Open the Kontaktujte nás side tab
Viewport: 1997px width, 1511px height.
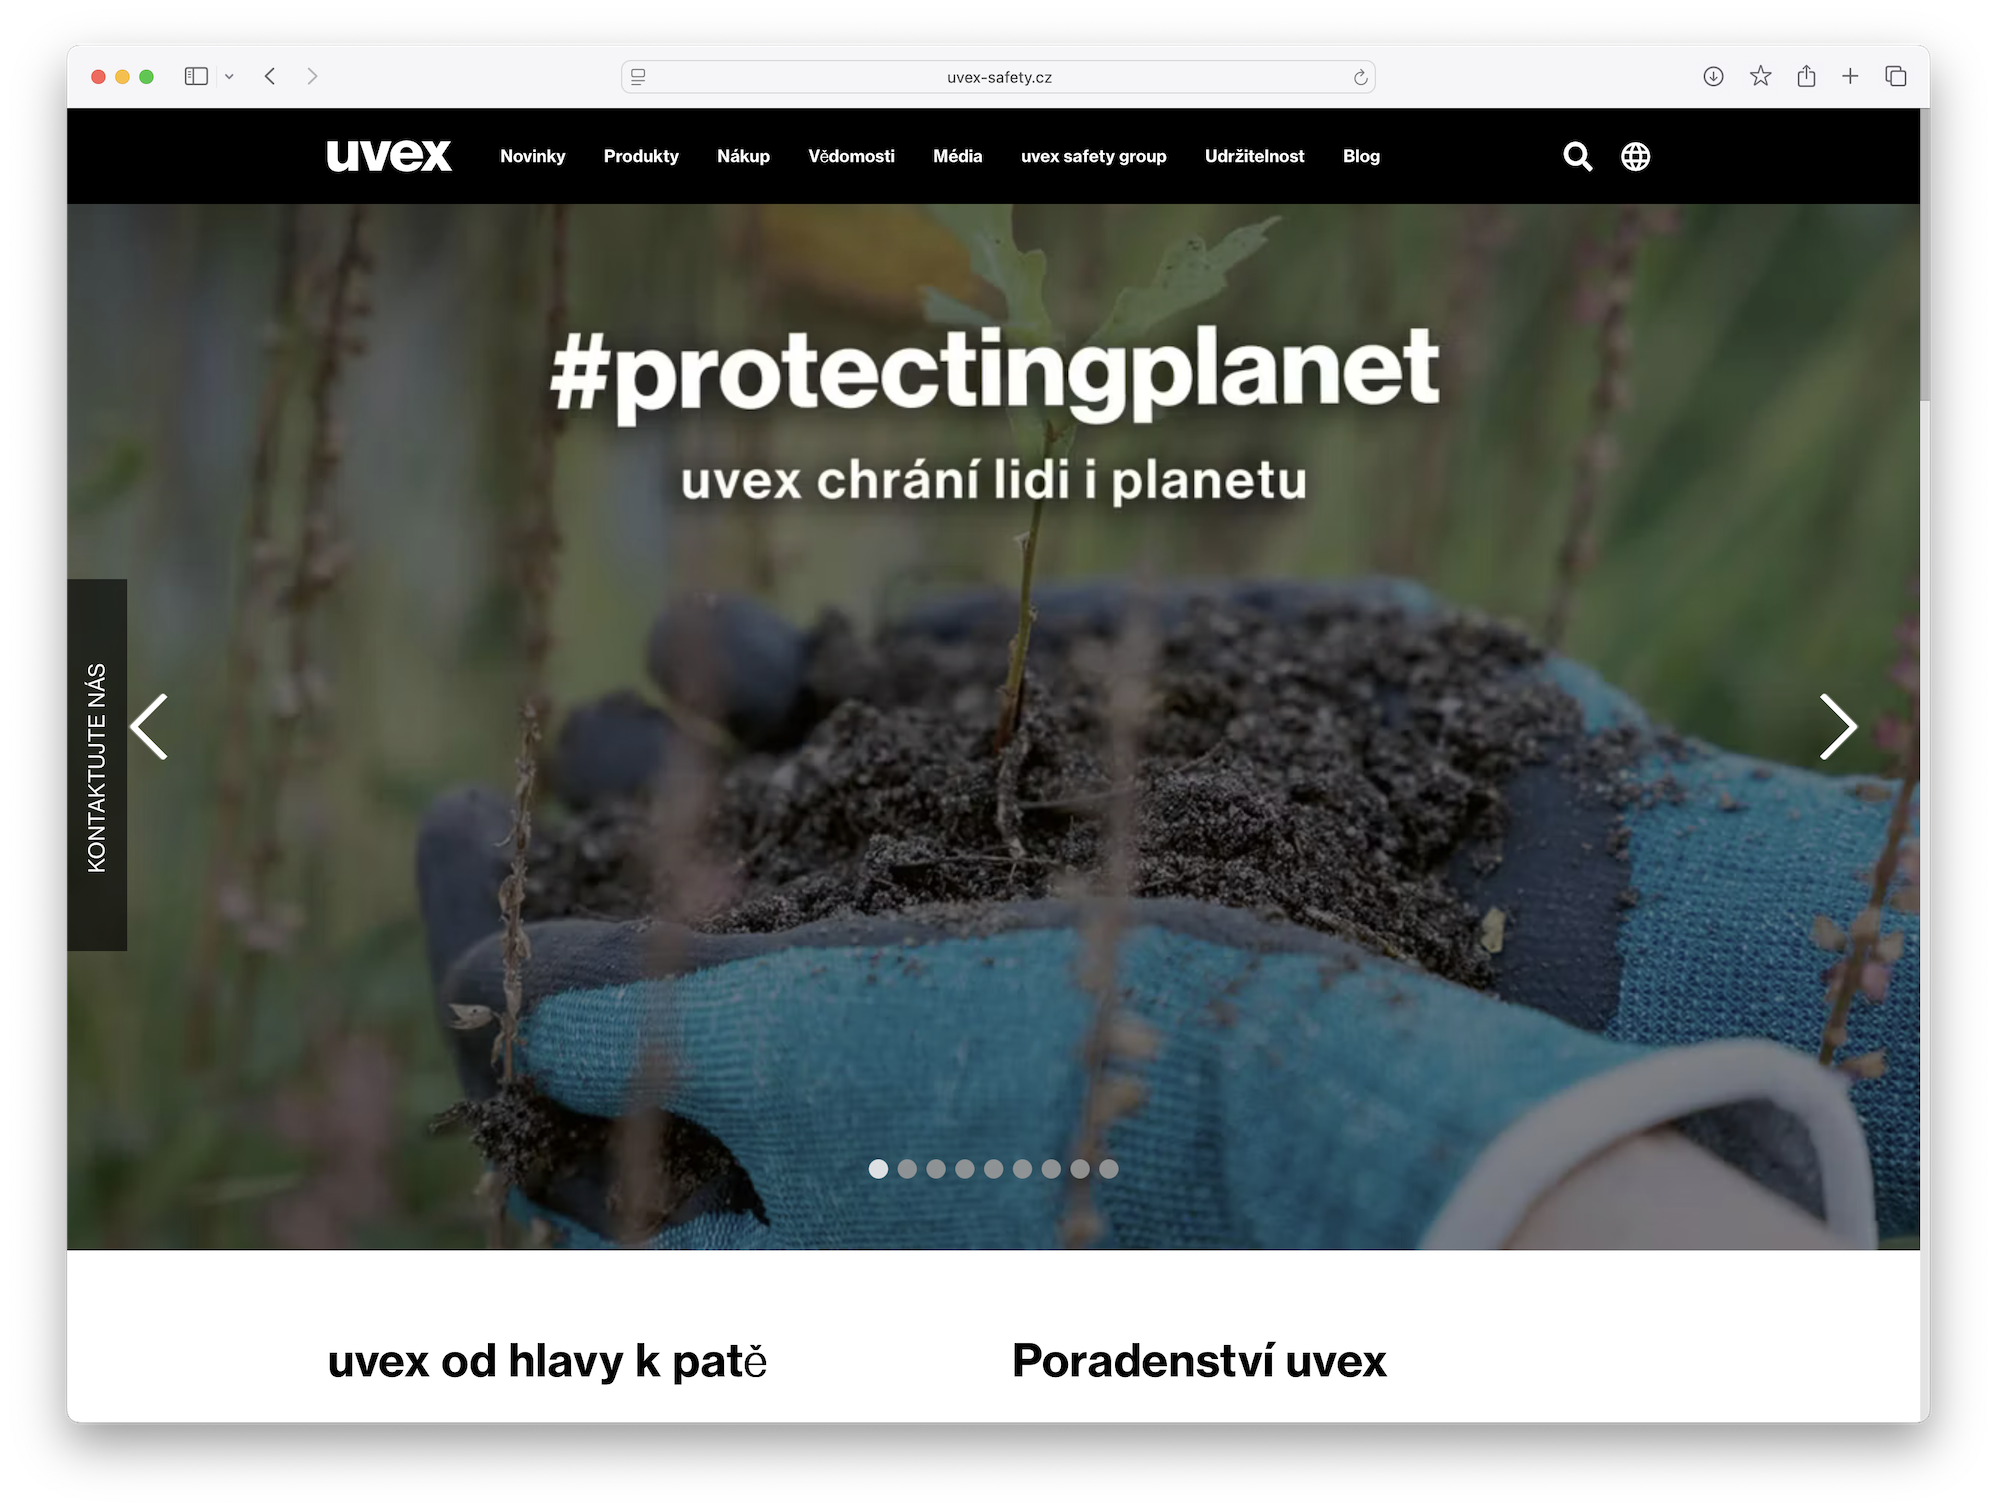pos(97,765)
